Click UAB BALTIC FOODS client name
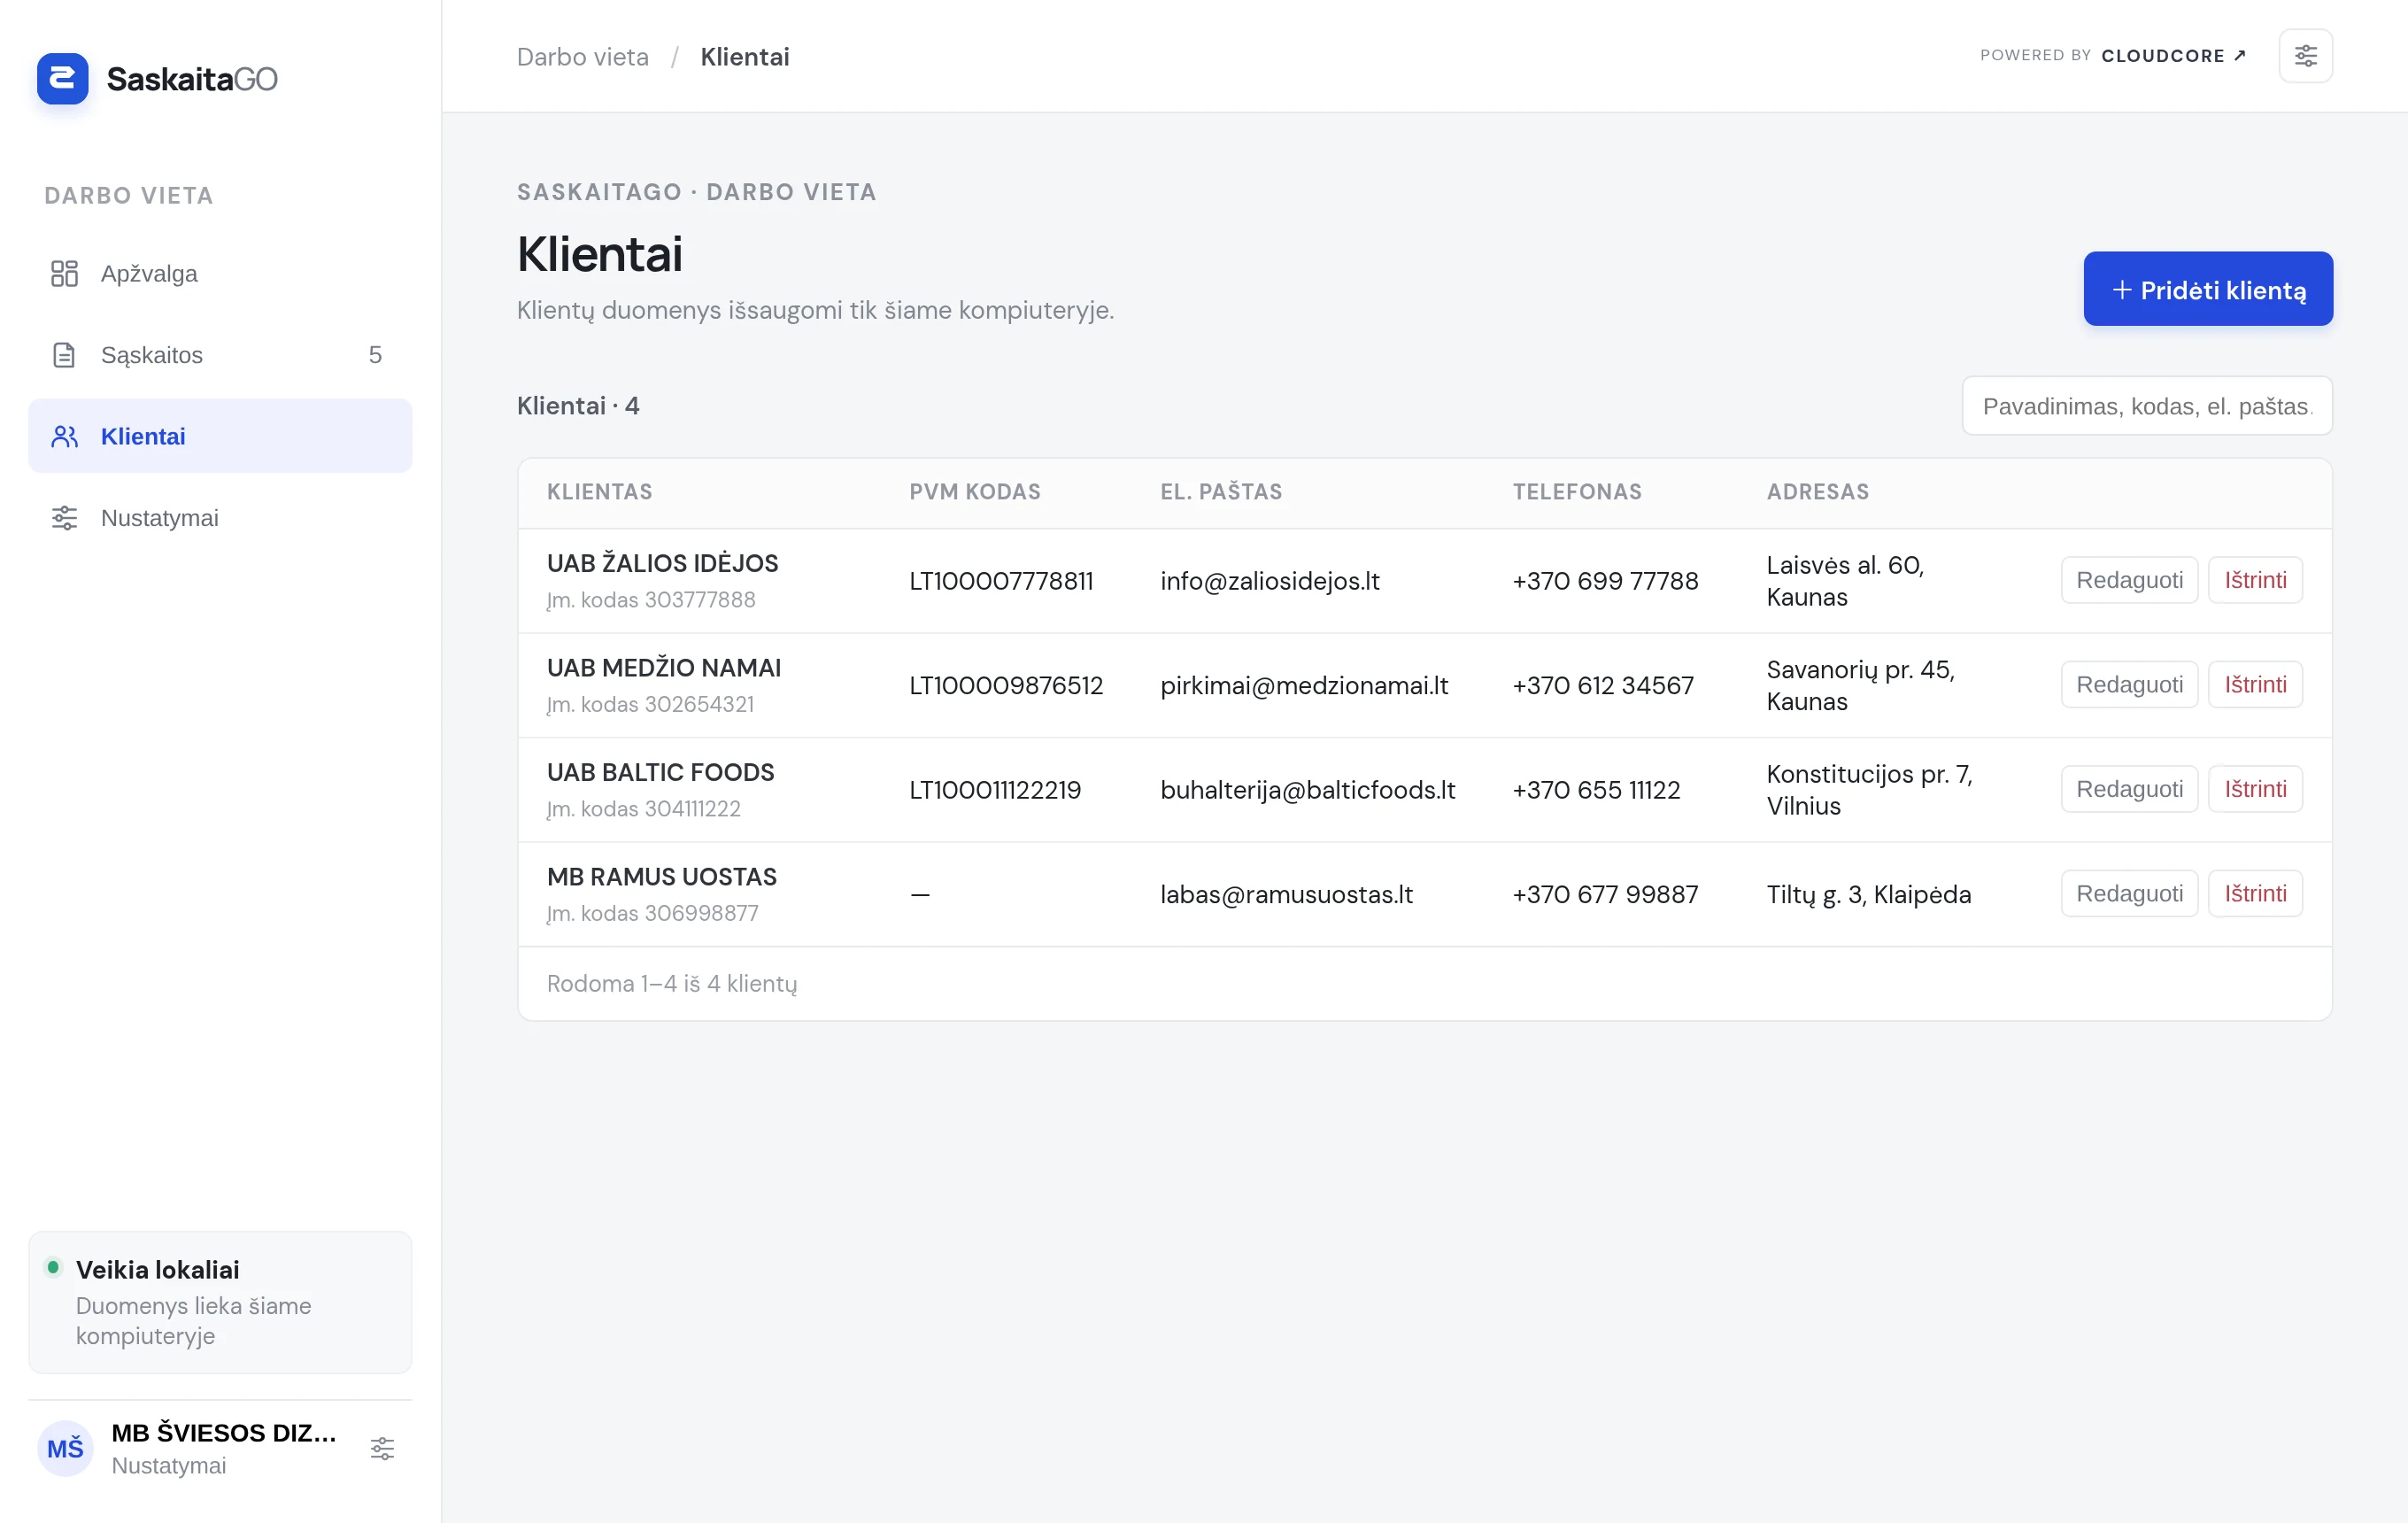 tap(660, 772)
